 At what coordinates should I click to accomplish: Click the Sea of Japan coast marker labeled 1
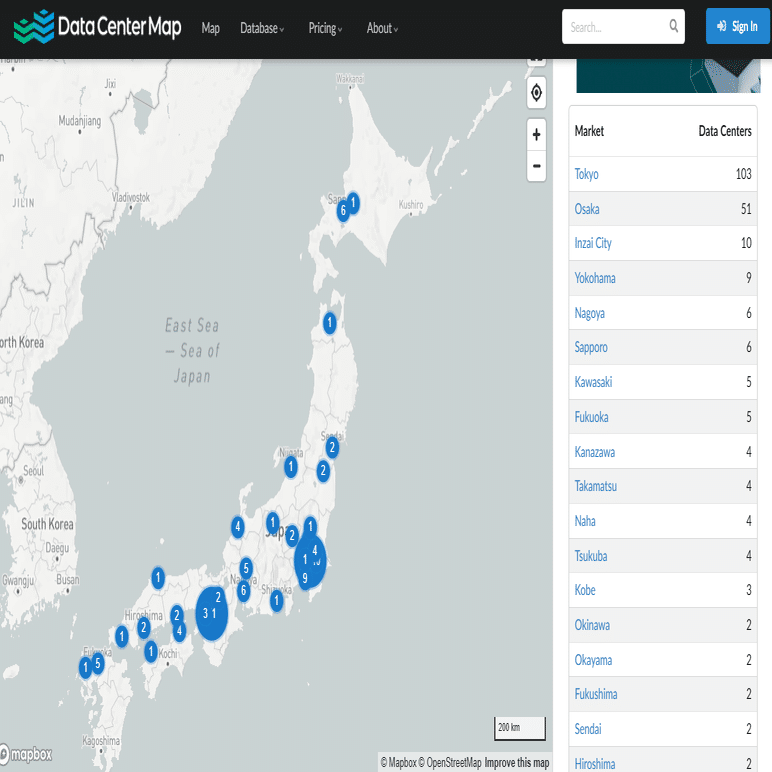[158, 578]
